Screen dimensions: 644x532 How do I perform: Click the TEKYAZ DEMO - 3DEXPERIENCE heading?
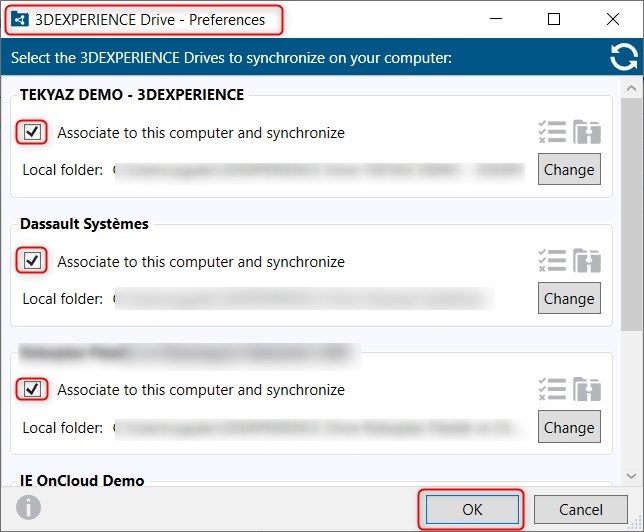pyautogui.click(x=132, y=94)
